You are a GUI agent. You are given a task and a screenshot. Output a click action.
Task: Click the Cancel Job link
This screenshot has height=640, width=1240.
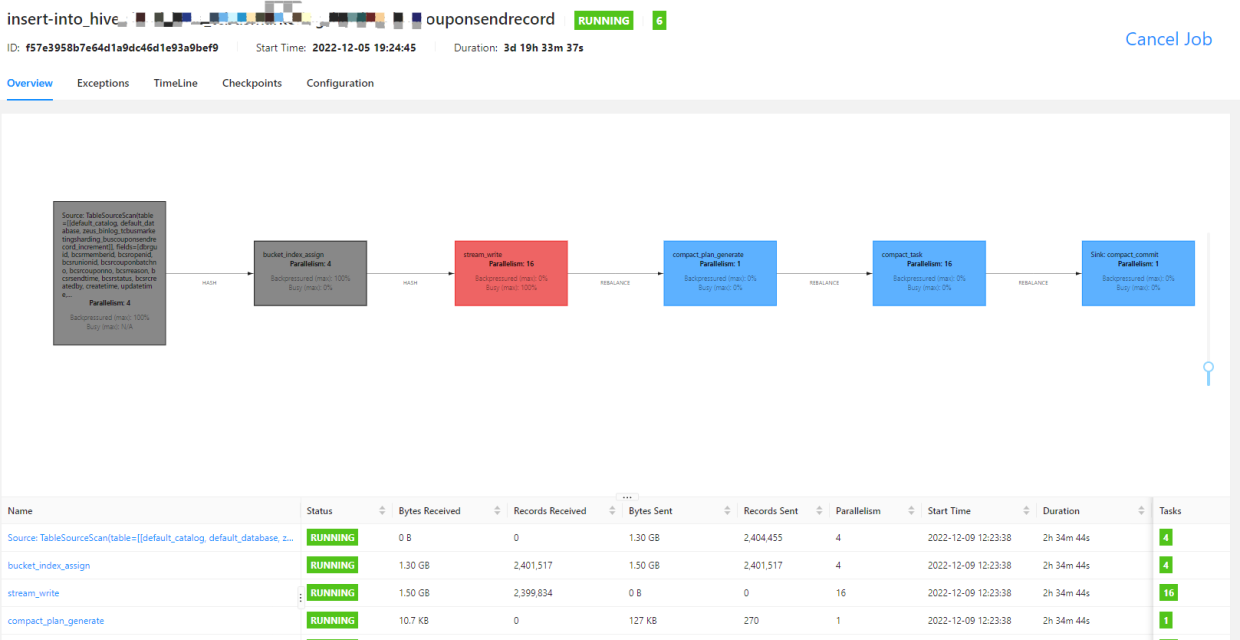click(1168, 39)
